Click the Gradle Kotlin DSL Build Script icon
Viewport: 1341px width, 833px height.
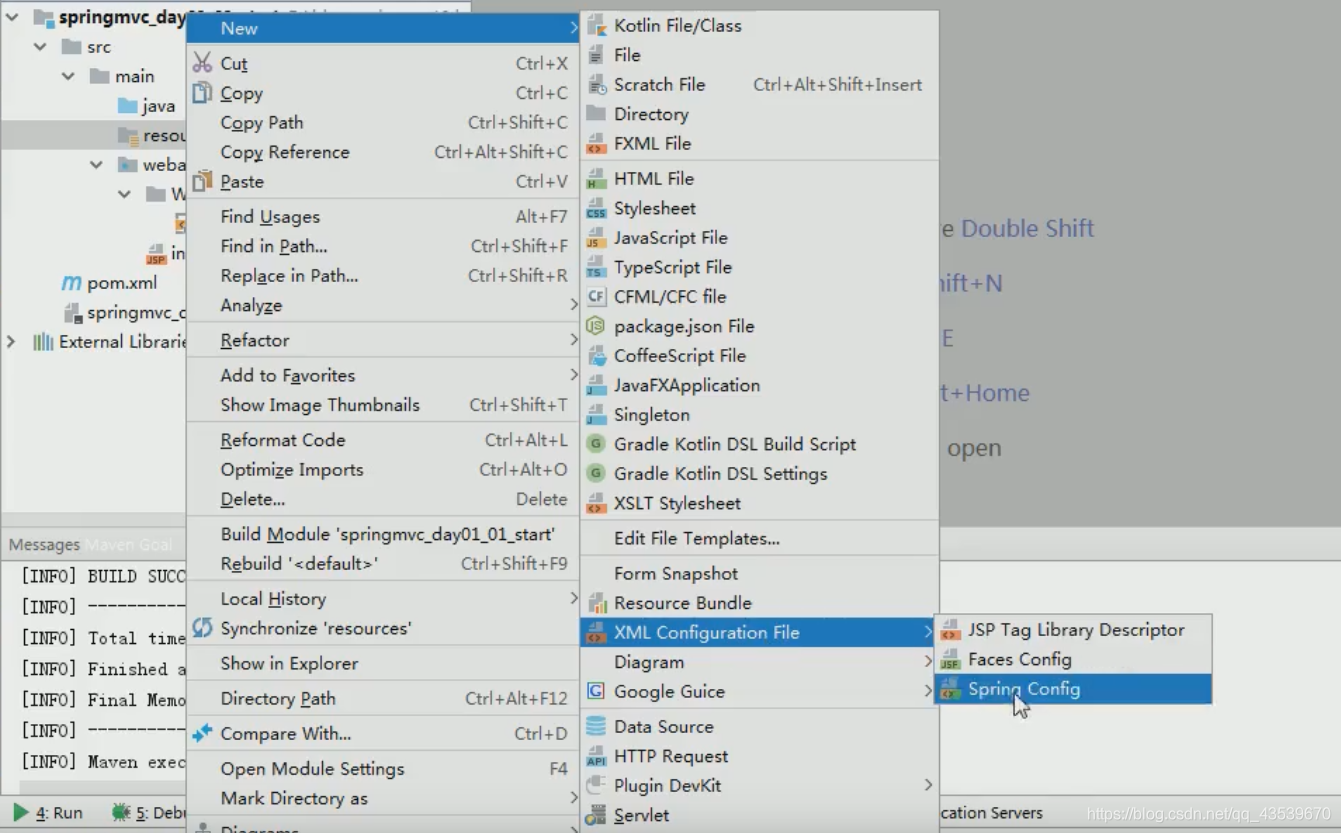(596, 444)
